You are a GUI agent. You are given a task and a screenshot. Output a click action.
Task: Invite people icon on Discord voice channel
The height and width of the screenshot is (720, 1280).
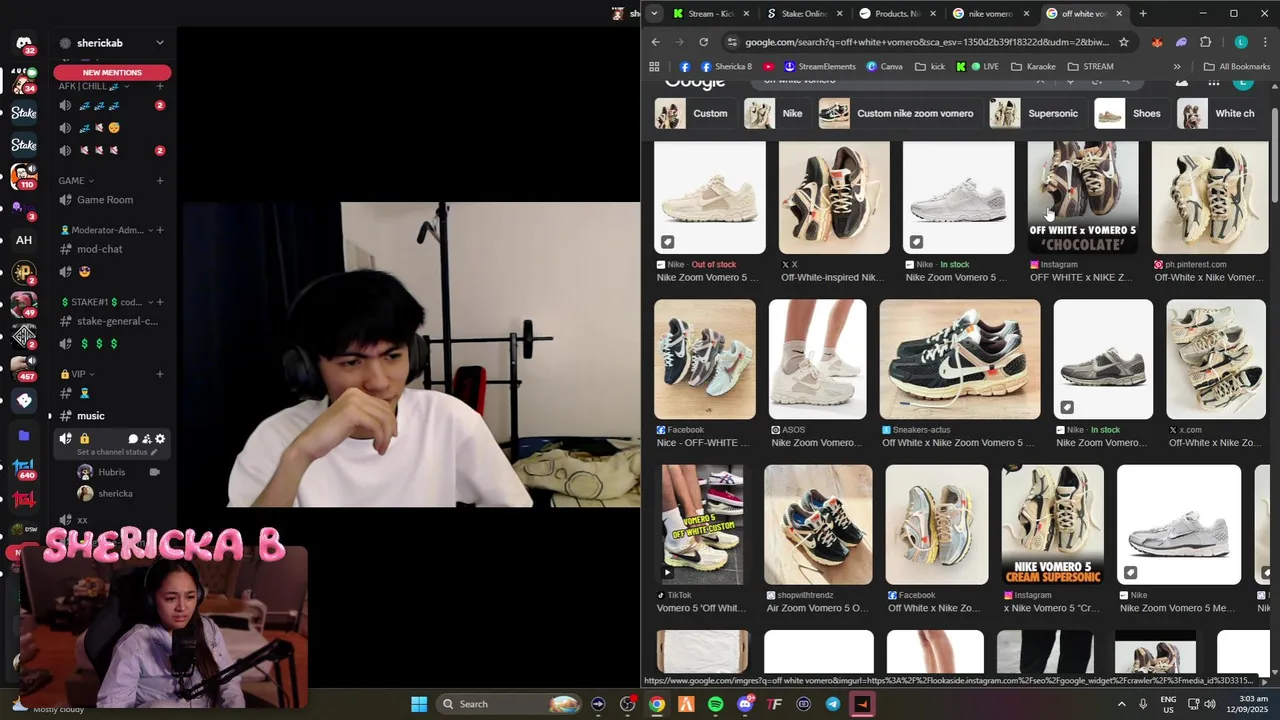(146, 438)
